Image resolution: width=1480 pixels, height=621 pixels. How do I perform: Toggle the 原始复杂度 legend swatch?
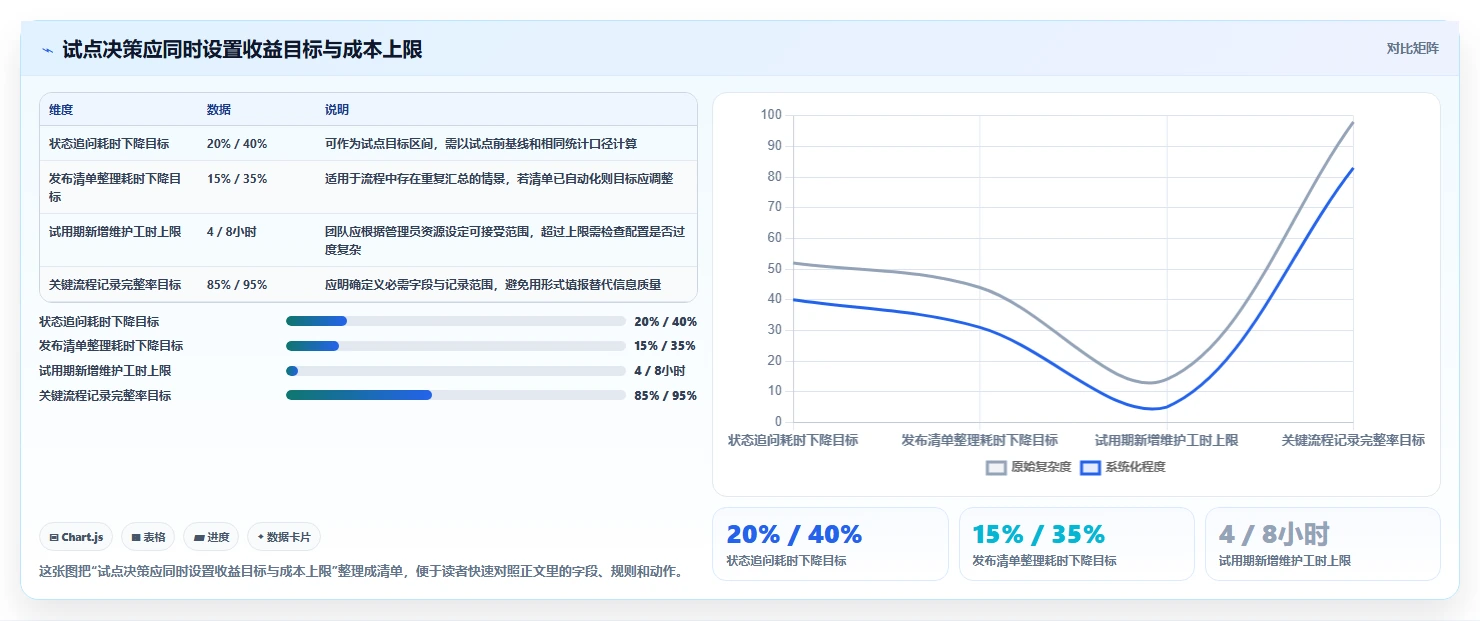point(996,467)
